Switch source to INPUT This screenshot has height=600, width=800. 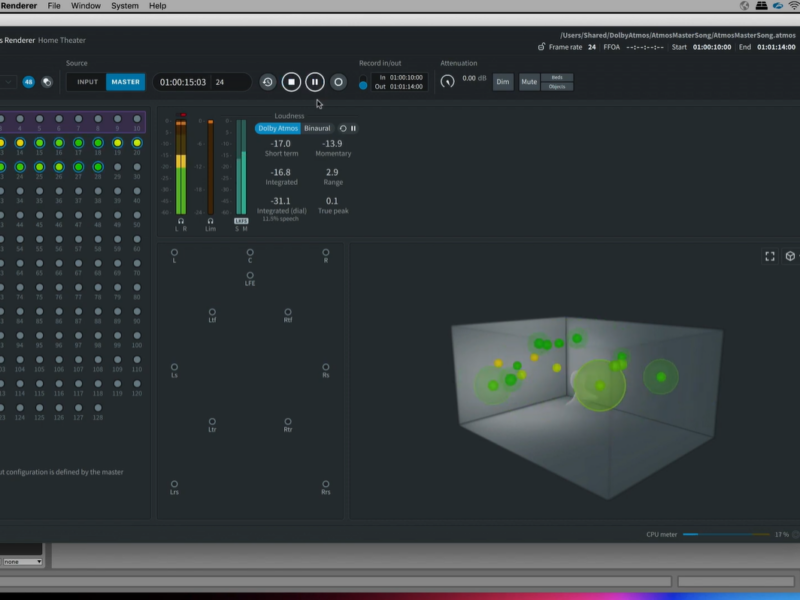point(88,82)
